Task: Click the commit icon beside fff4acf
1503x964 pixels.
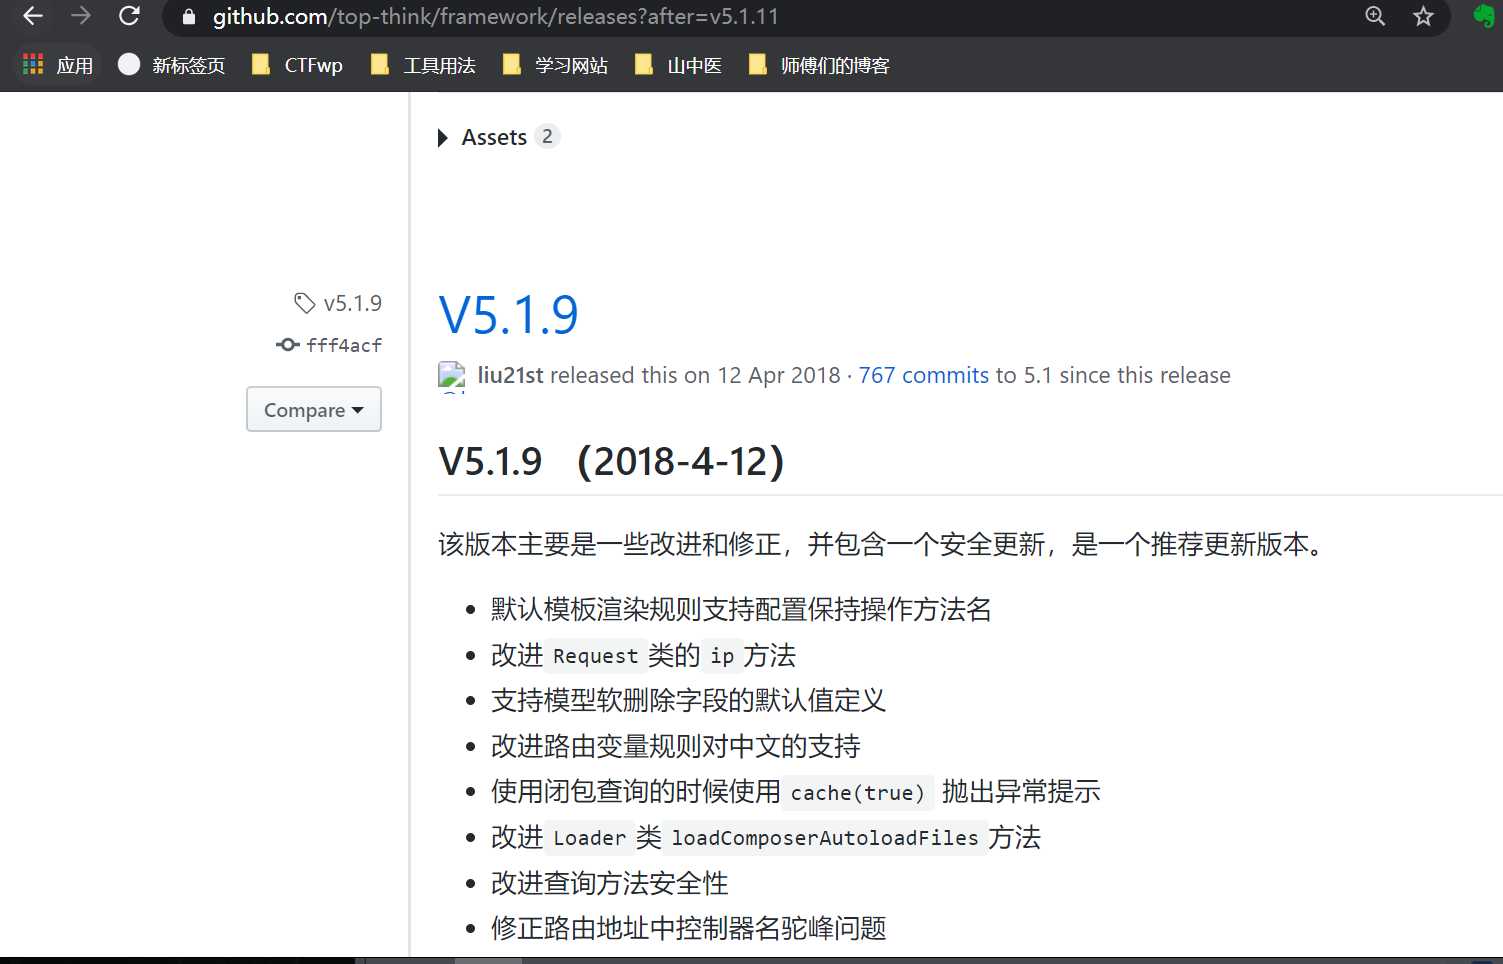Action: 288,345
